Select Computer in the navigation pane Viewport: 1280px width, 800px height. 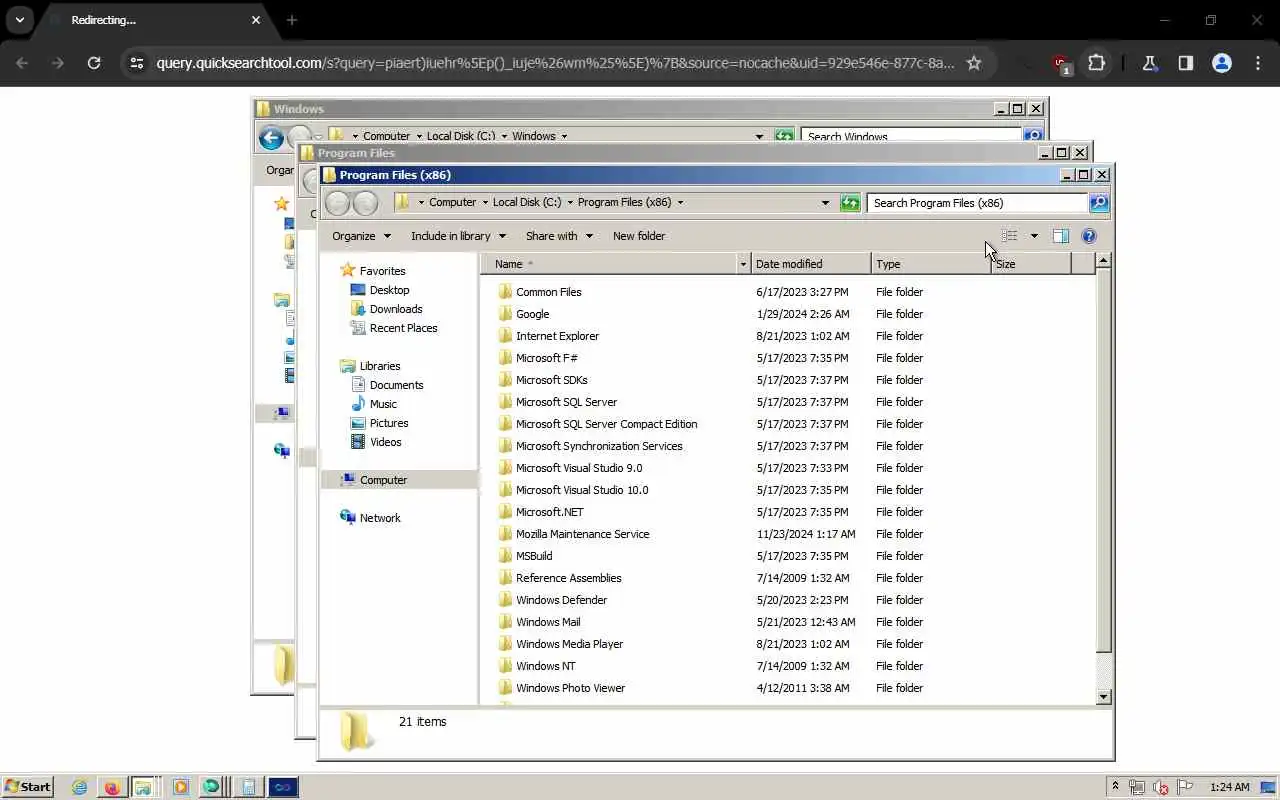[x=373, y=480]
